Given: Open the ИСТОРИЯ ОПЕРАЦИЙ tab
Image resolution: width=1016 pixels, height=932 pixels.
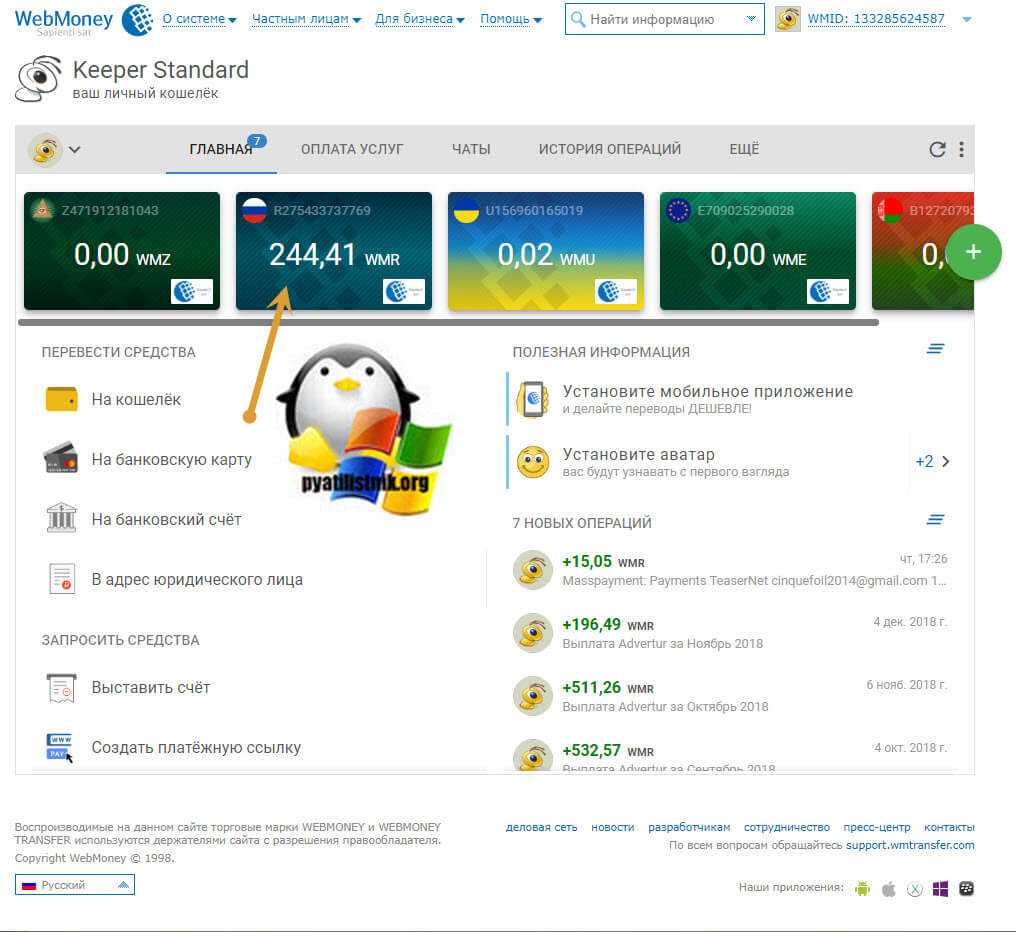Looking at the screenshot, I should [x=609, y=149].
